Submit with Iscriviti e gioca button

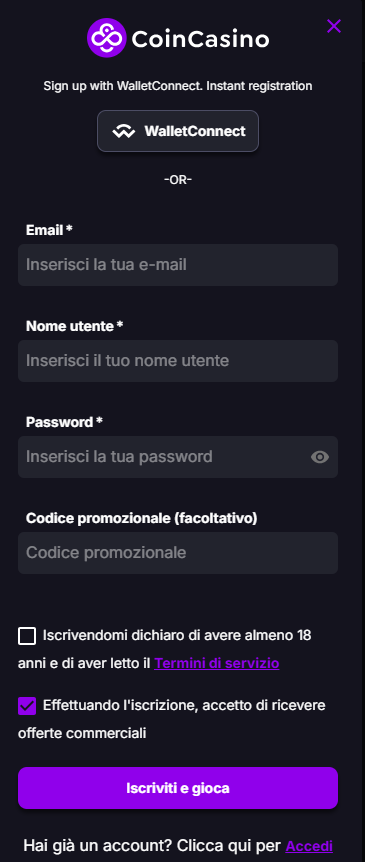178,788
